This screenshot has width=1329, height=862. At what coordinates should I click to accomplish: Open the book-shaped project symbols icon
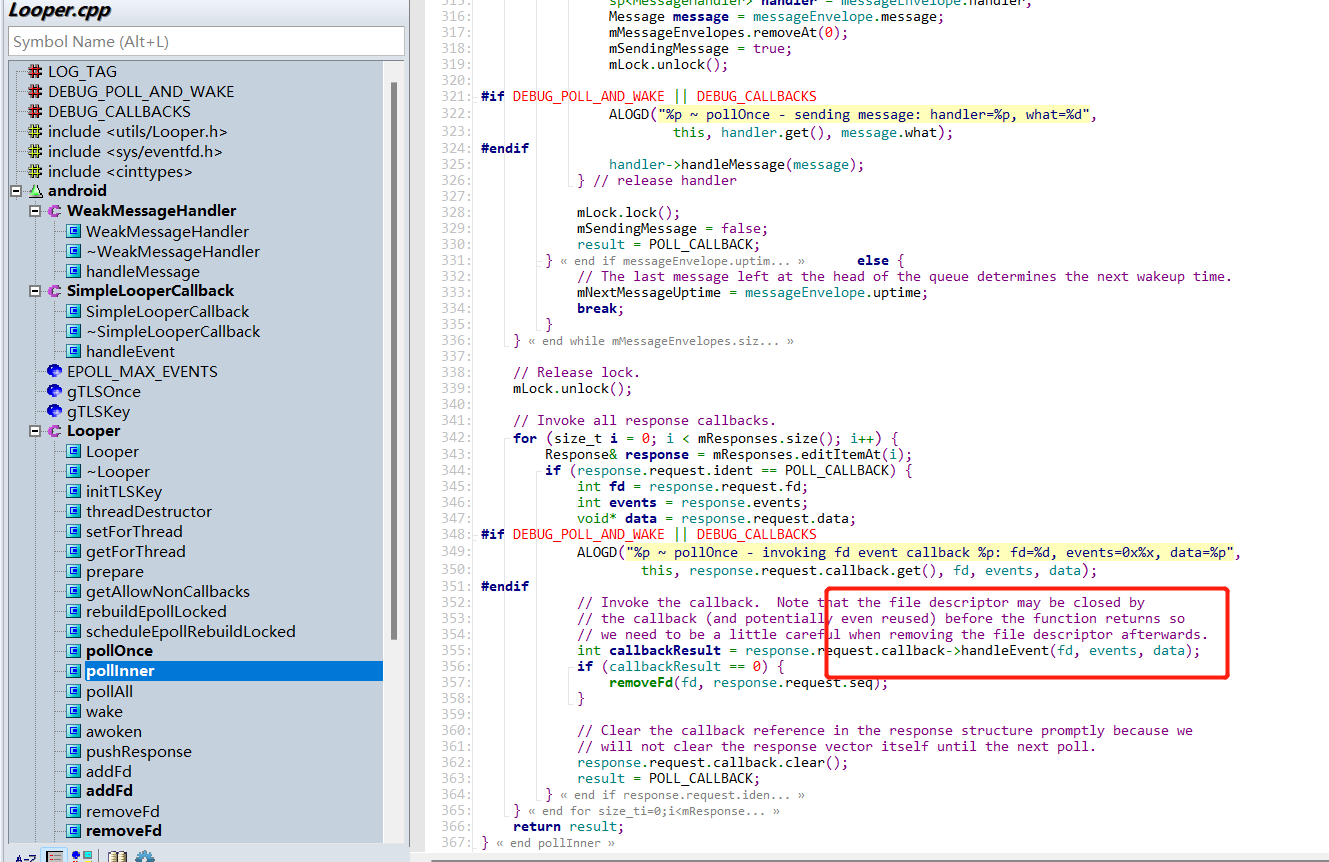pyautogui.click(x=118, y=856)
